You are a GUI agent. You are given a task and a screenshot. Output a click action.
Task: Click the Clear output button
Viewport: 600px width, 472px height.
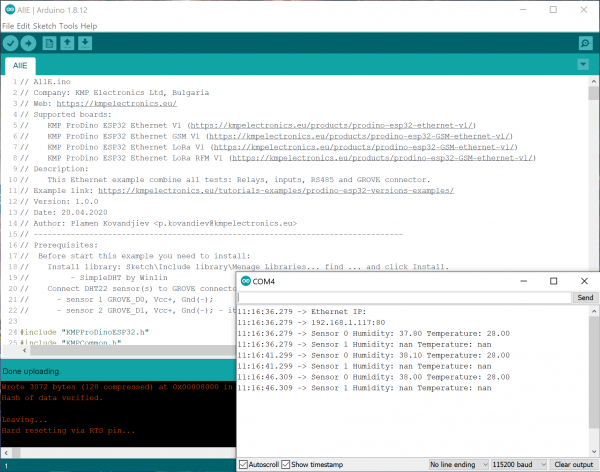coord(575,464)
